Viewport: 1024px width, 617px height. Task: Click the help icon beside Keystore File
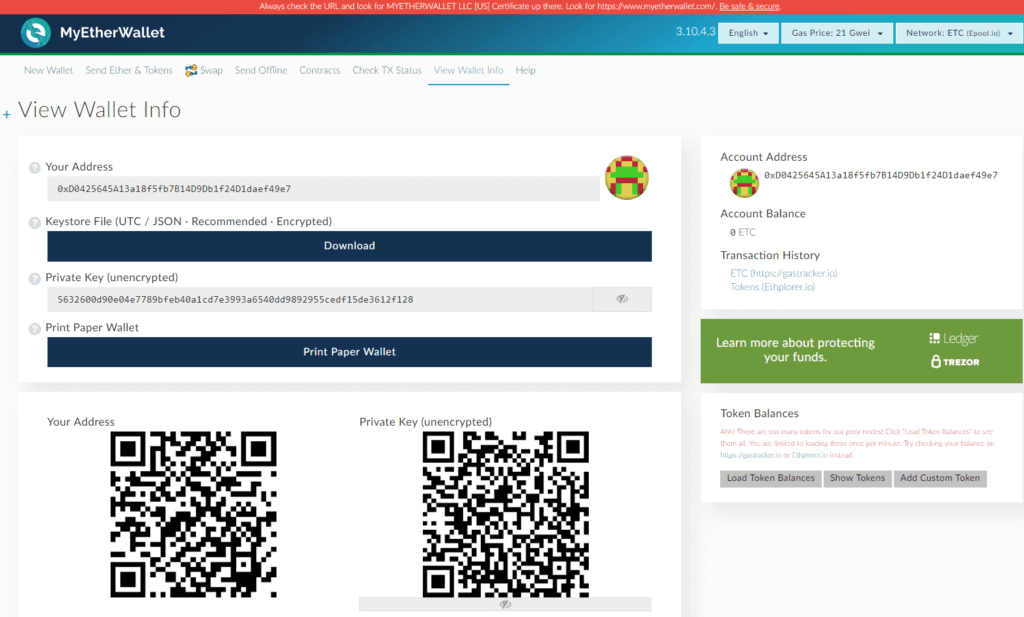click(x=36, y=221)
